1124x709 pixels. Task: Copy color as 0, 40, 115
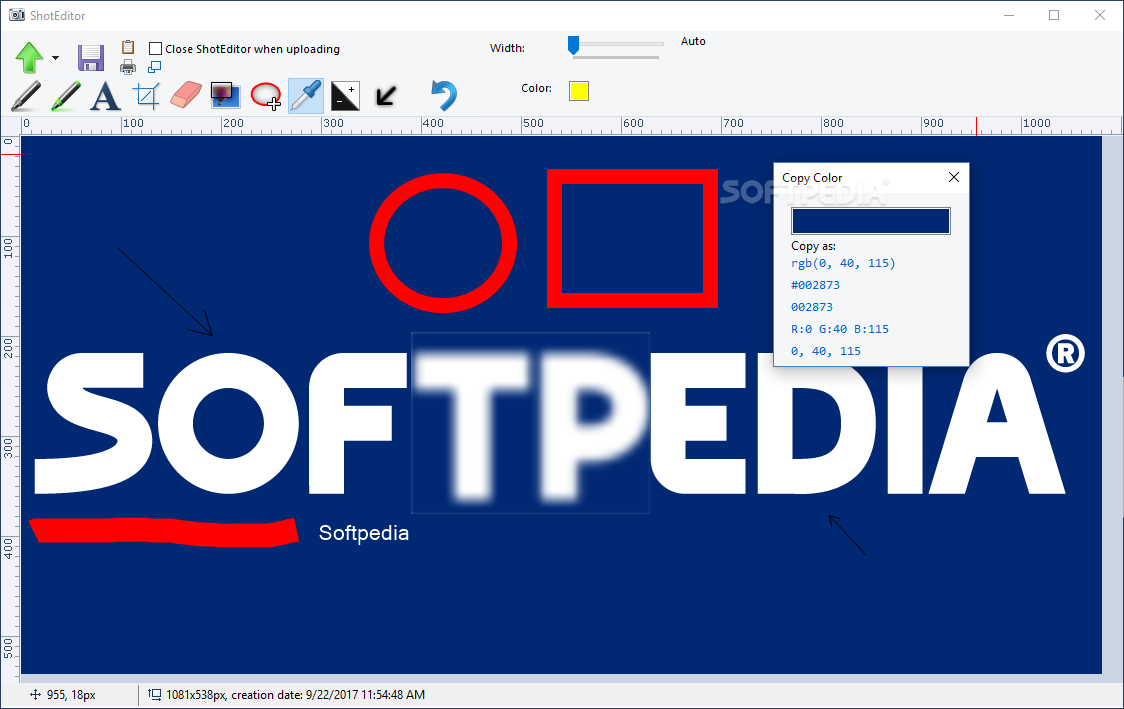[x=826, y=351]
